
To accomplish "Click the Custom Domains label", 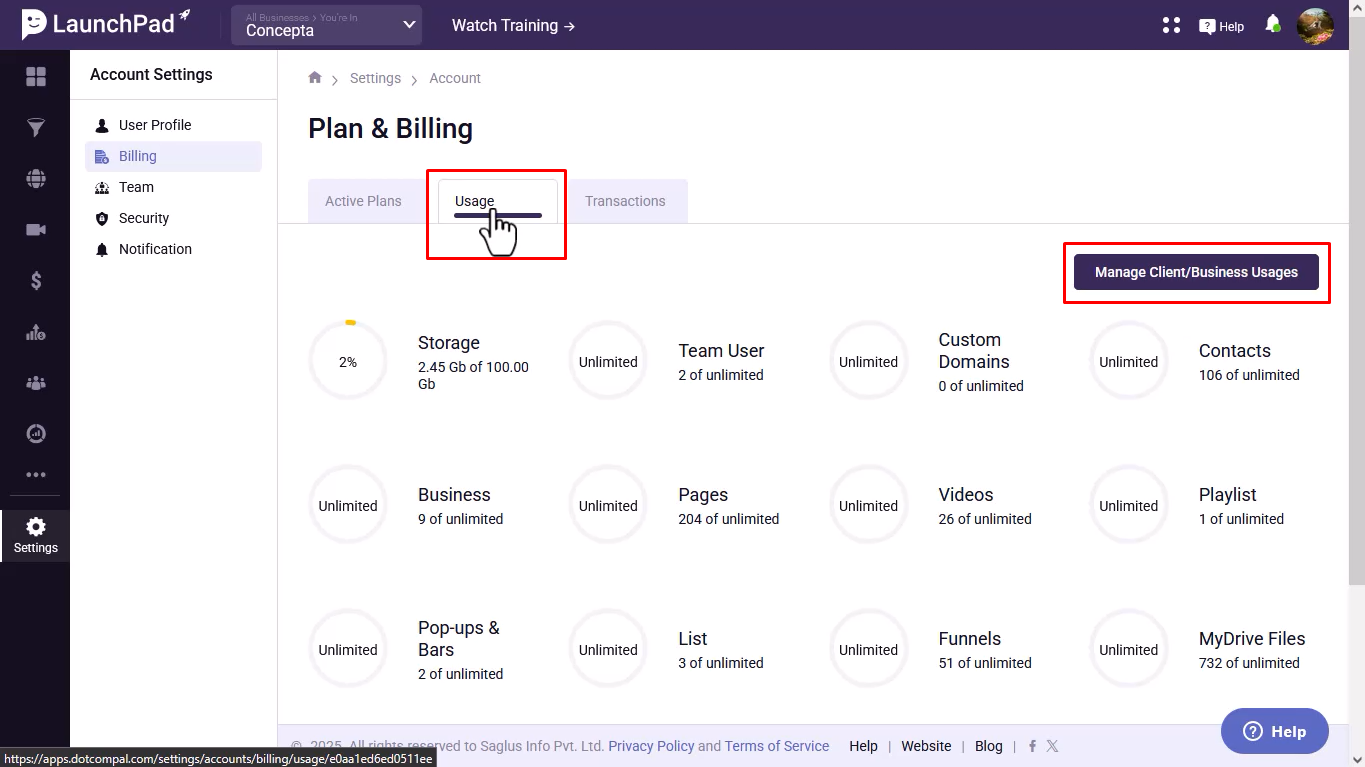I will (x=974, y=351).
